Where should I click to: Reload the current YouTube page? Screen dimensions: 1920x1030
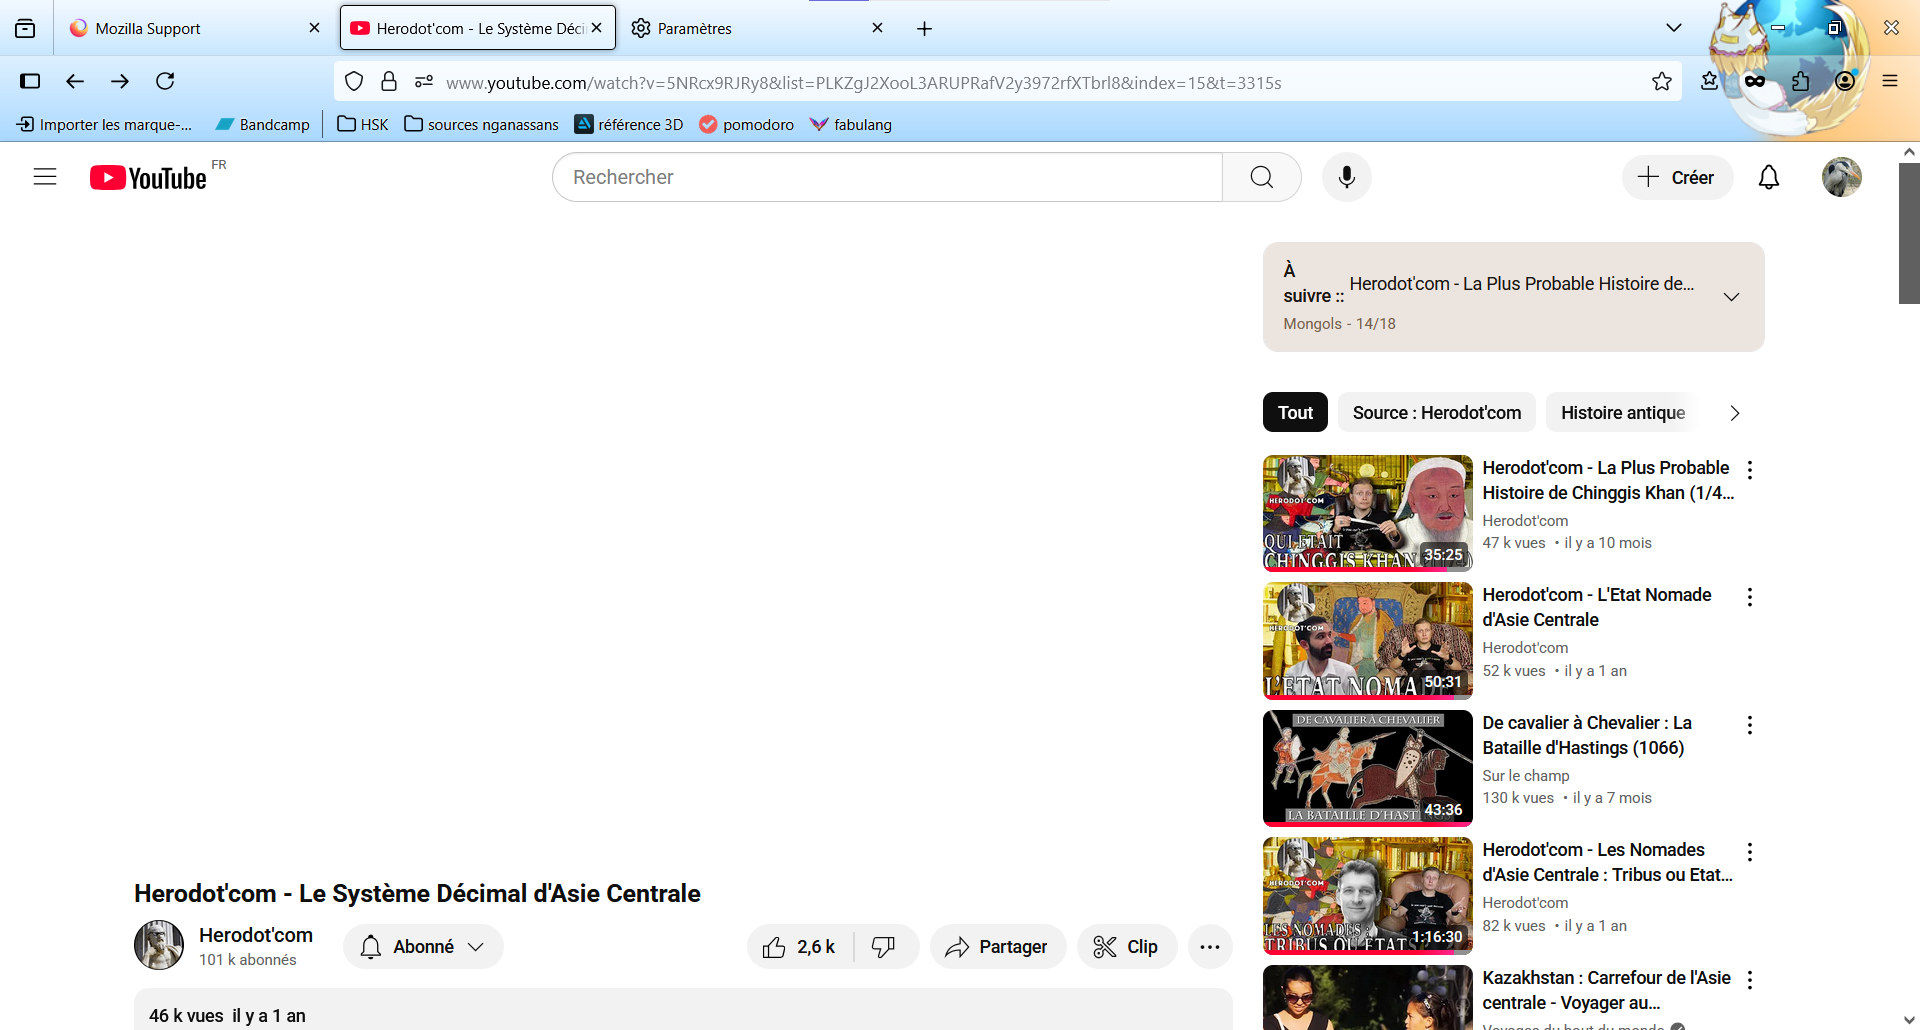165,81
